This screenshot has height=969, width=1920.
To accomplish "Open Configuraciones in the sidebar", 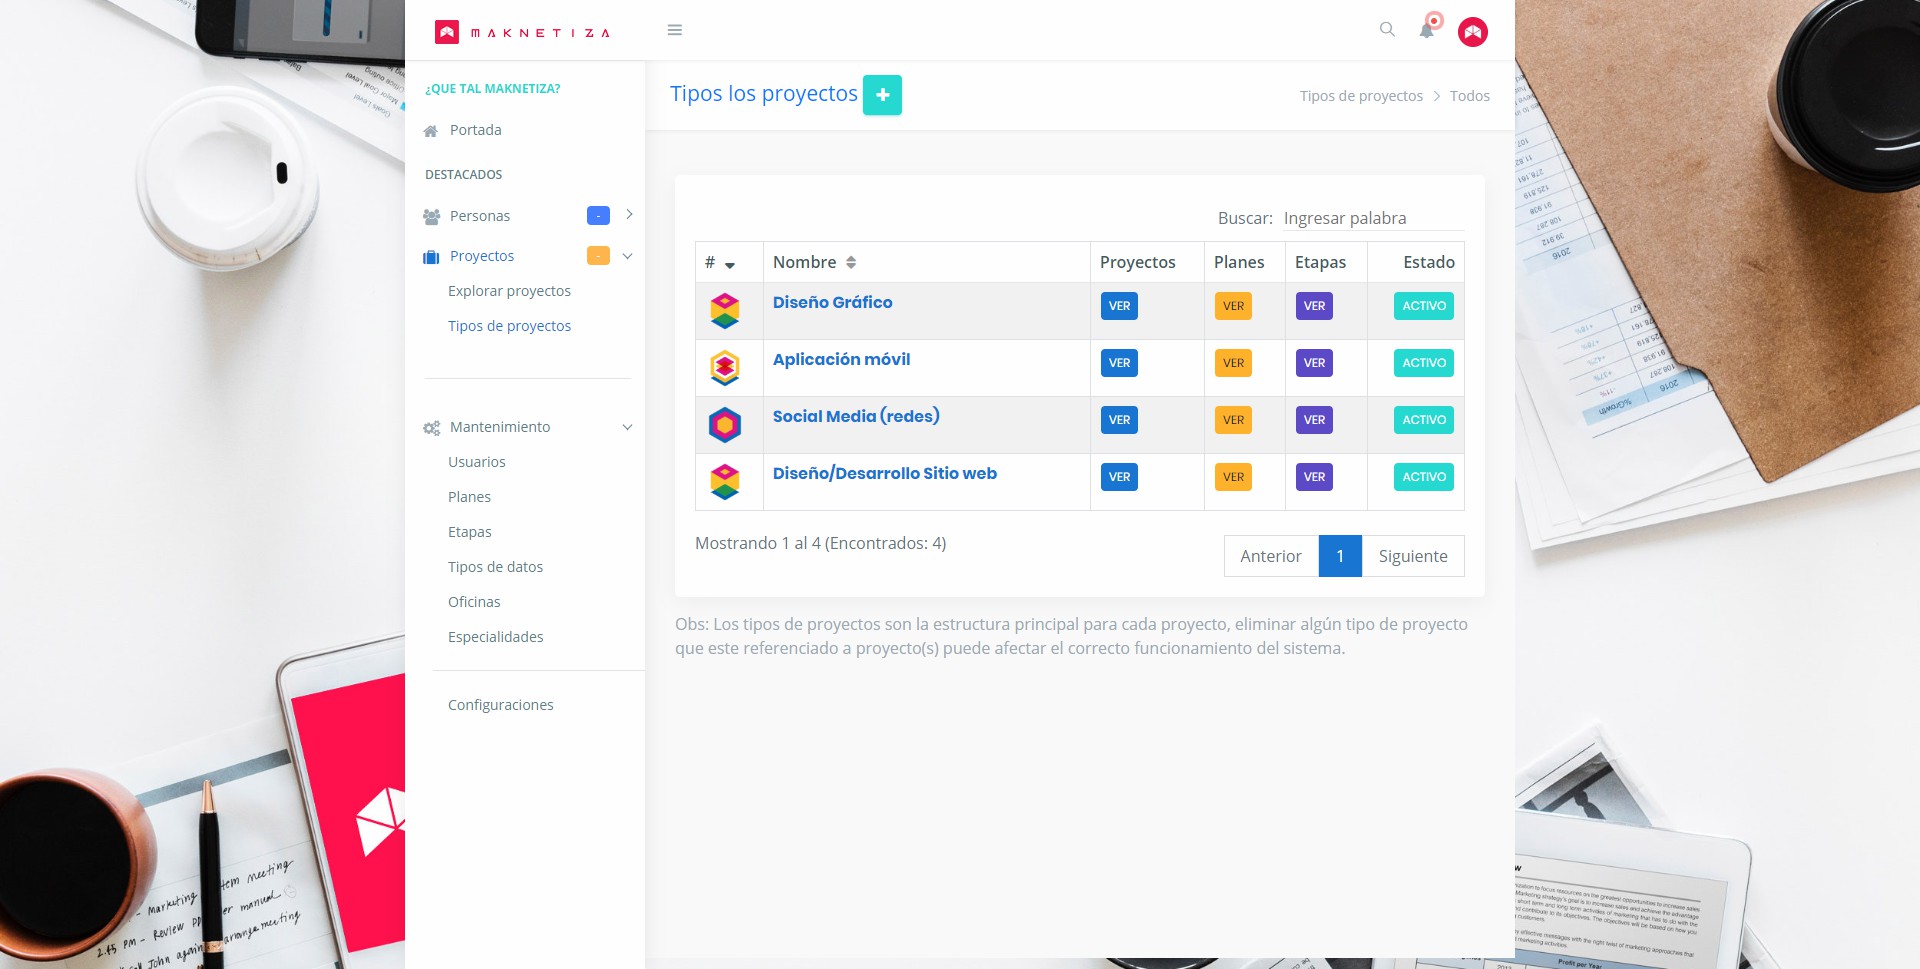I will [x=500, y=705].
